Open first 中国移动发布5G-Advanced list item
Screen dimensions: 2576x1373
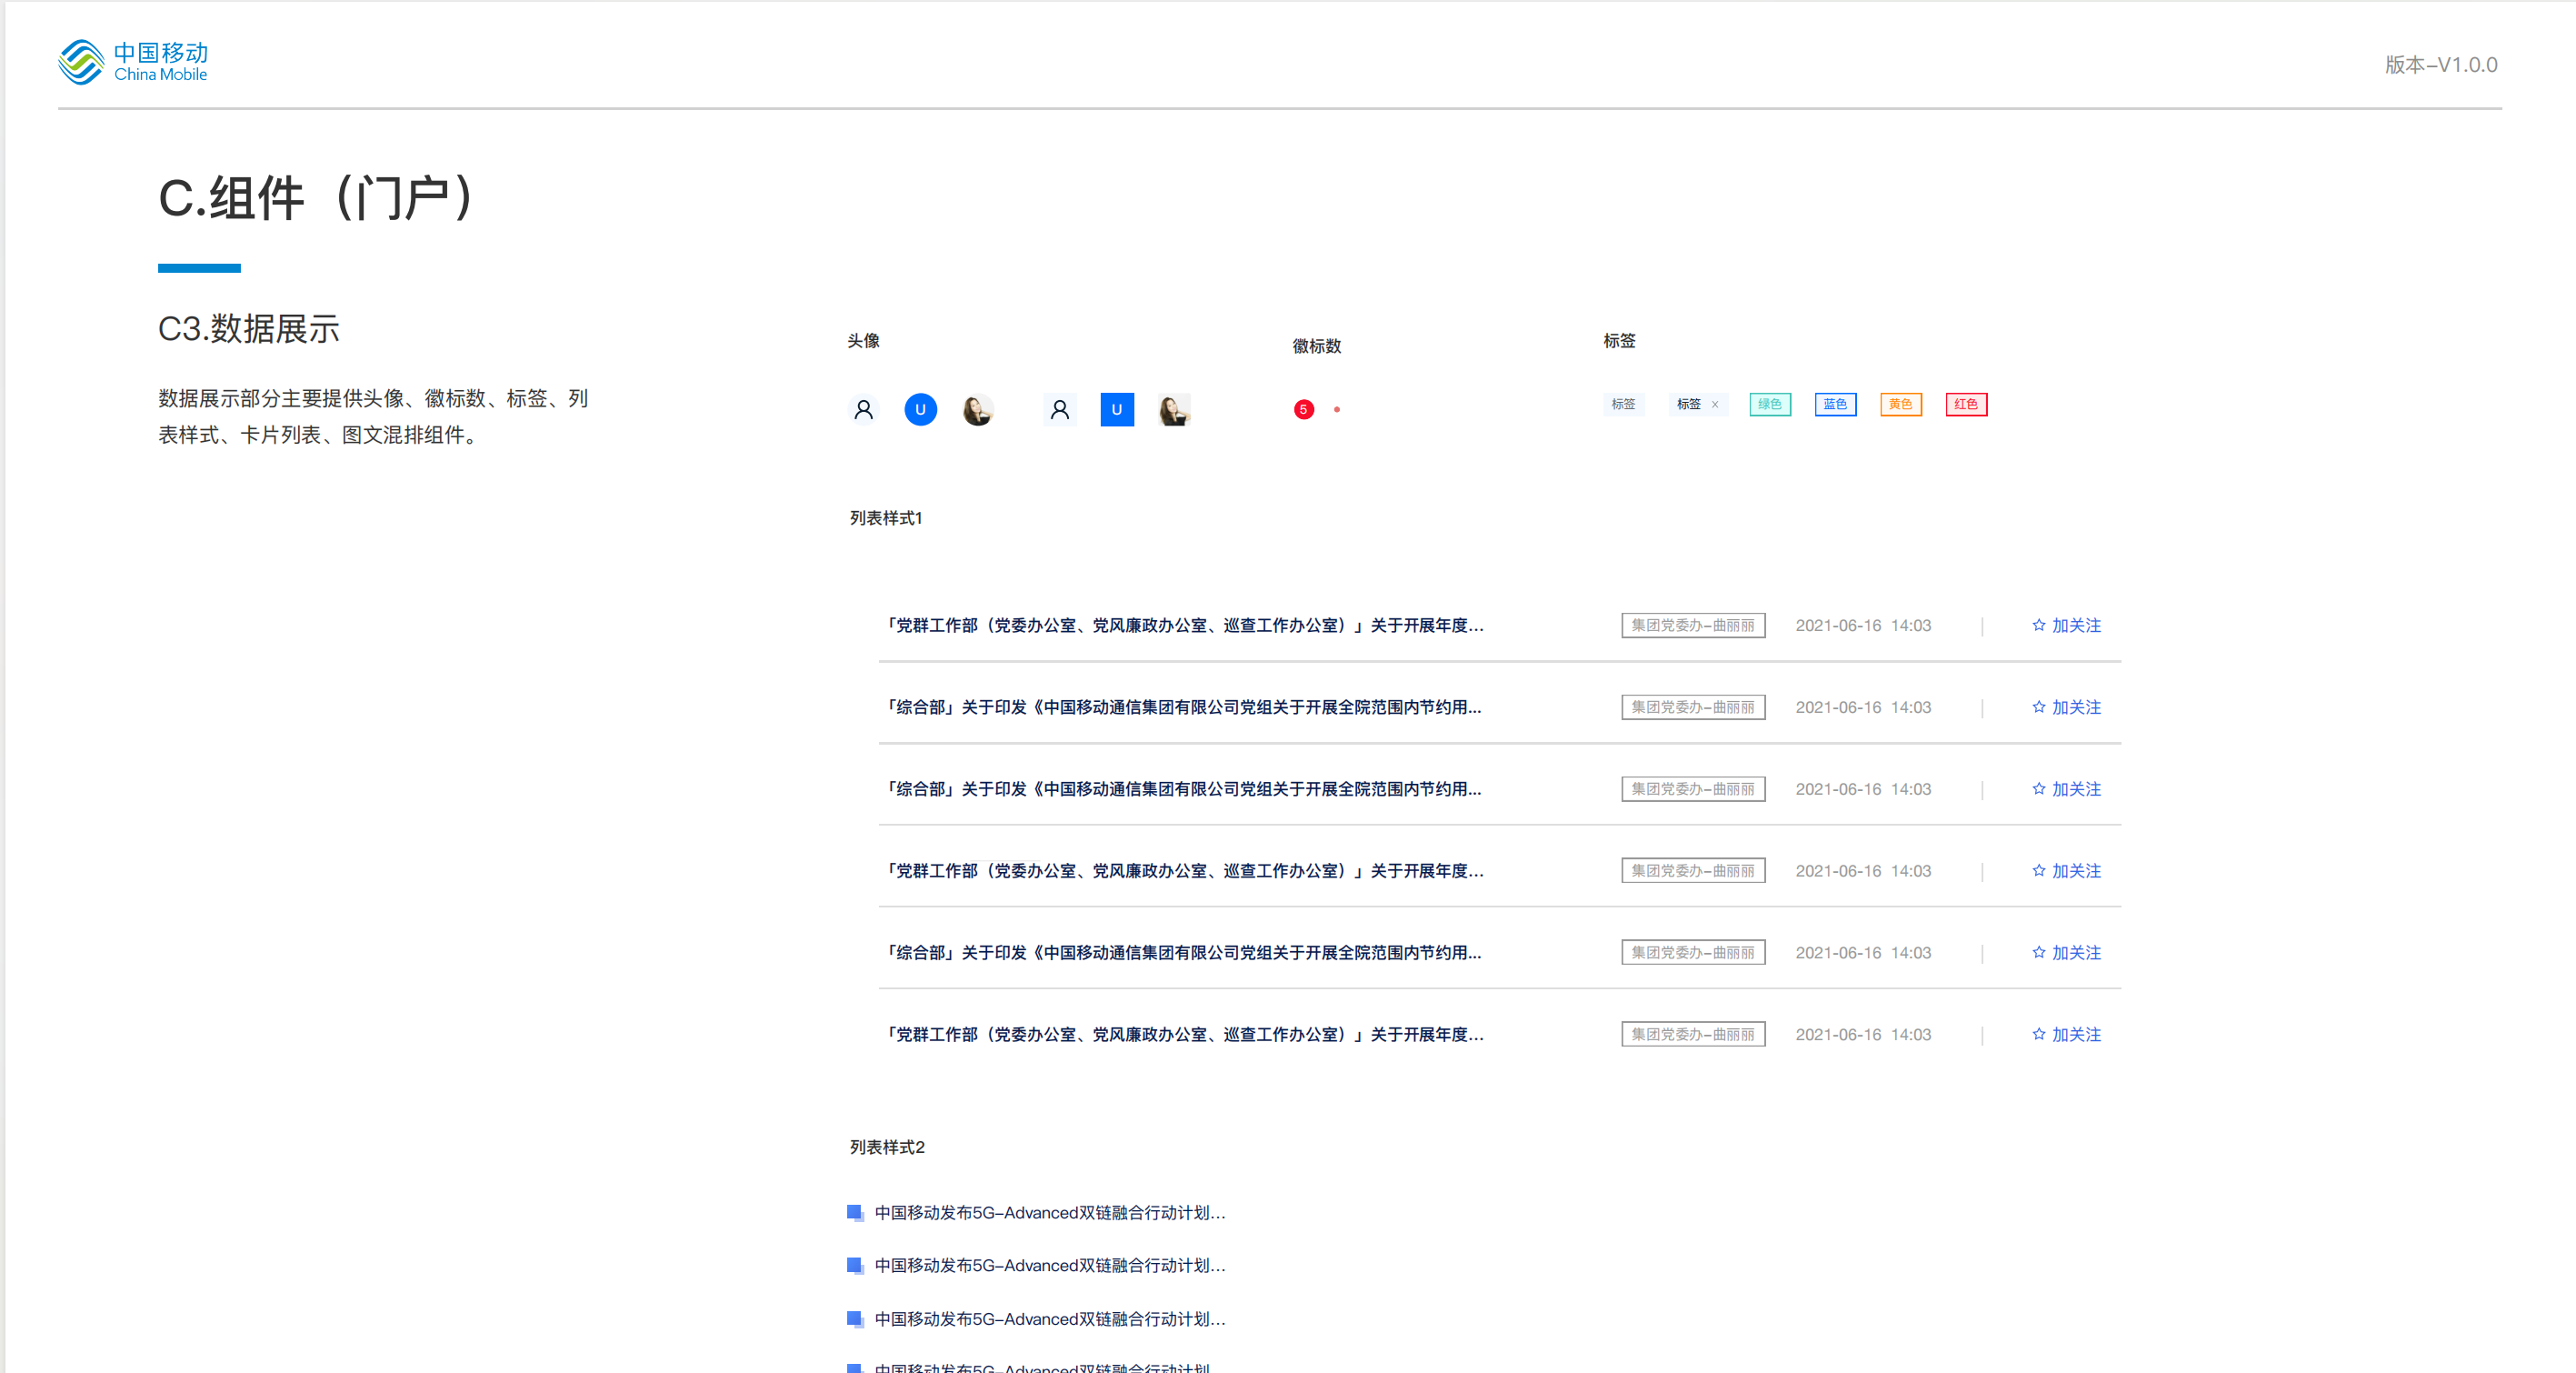click(x=1049, y=1213)
